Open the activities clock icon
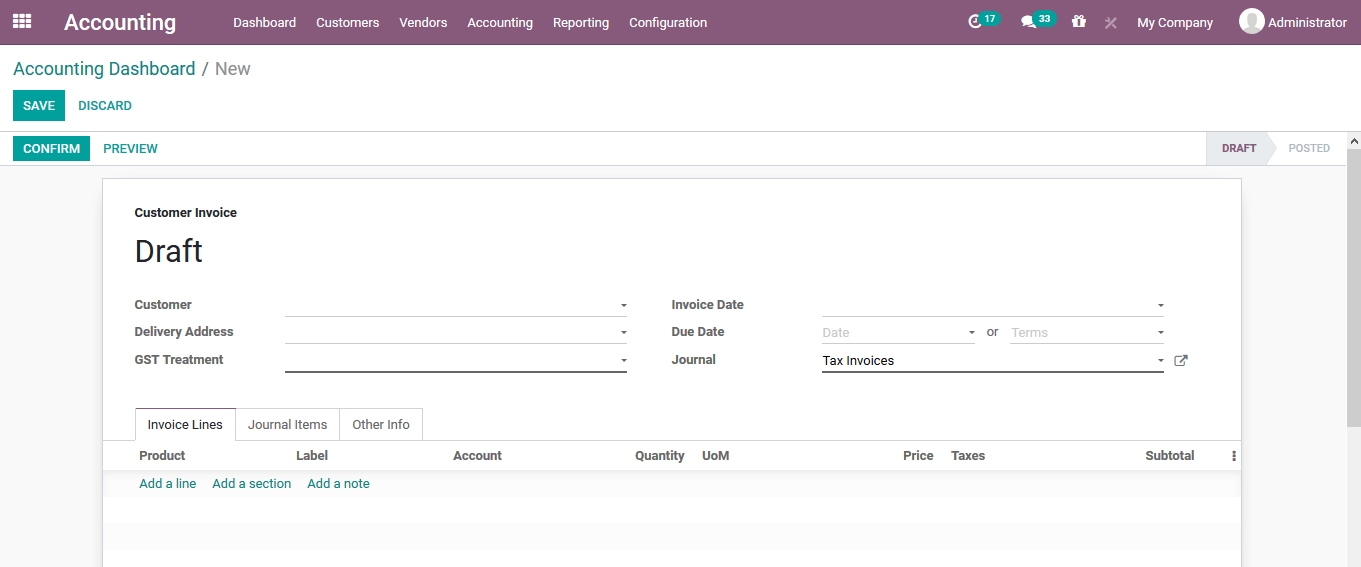Image resolution: width=1361 pixels, height=567 pixels. point(976,22)
